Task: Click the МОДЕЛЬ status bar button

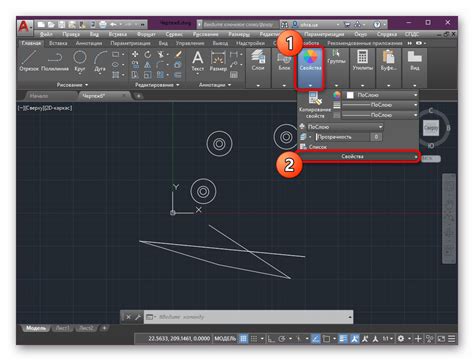Action: (225, 339)
